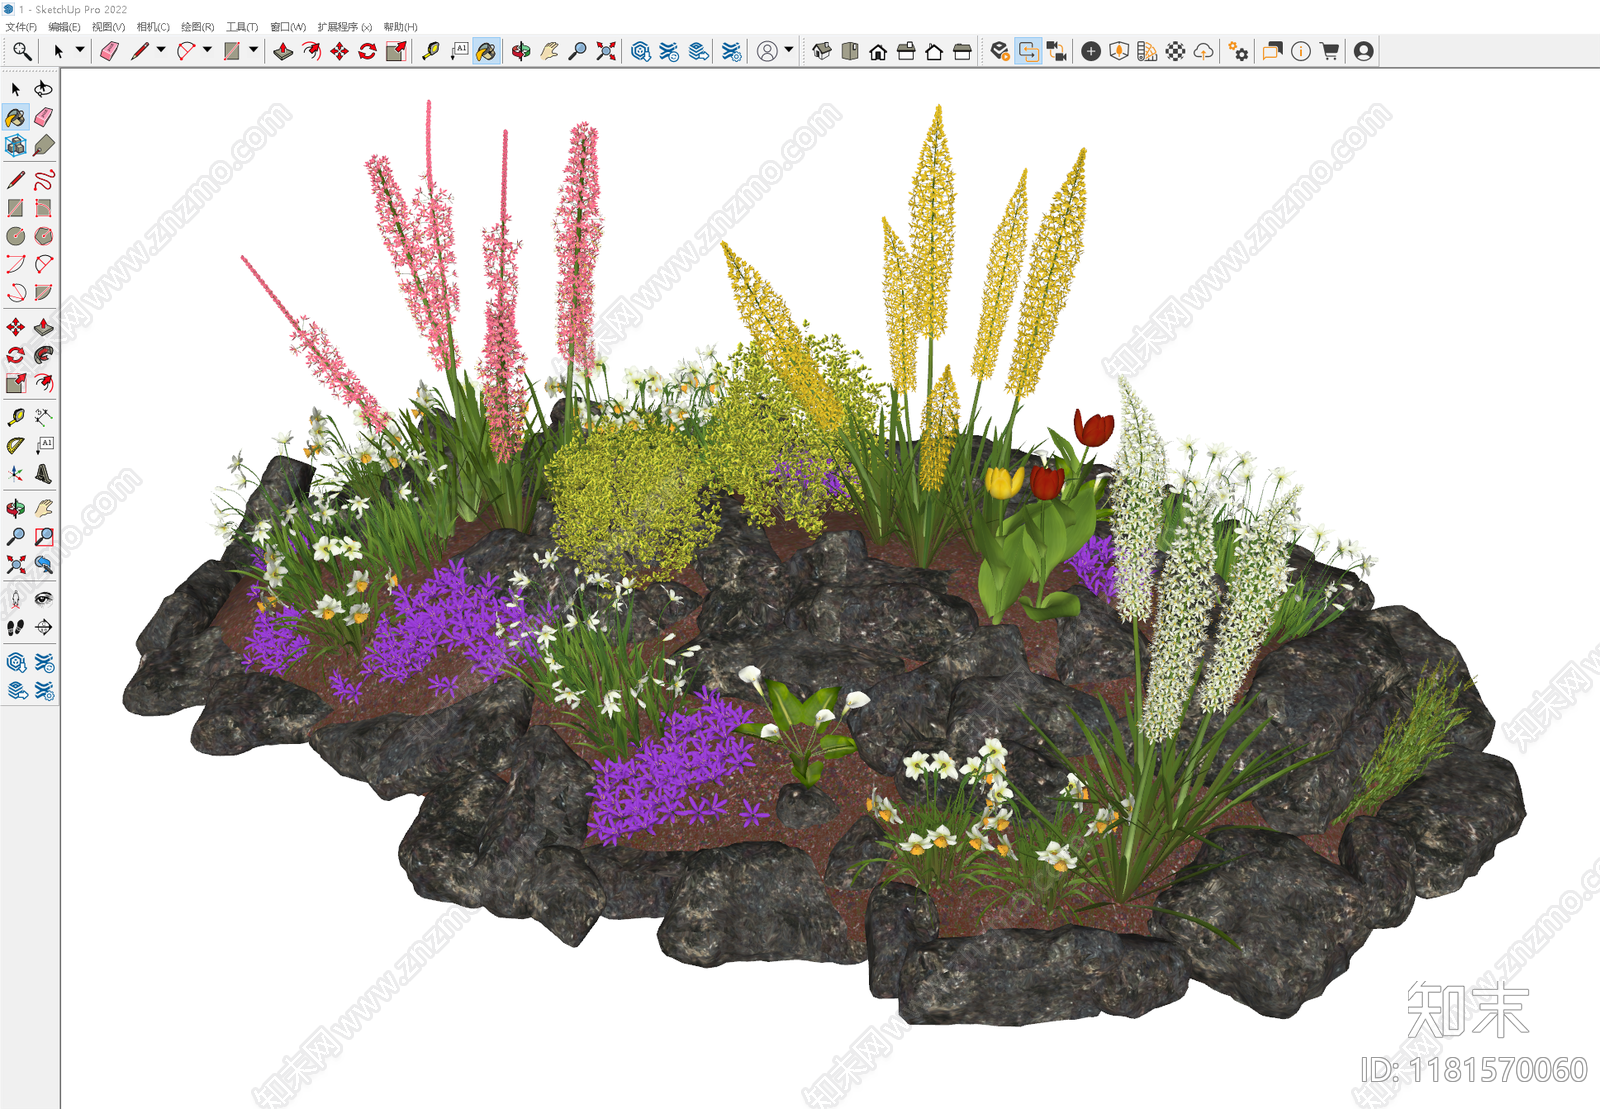Select the Lasso tool in left toolbar
Viewport: 1600px width, 1109px height.
tap(43, 89)
